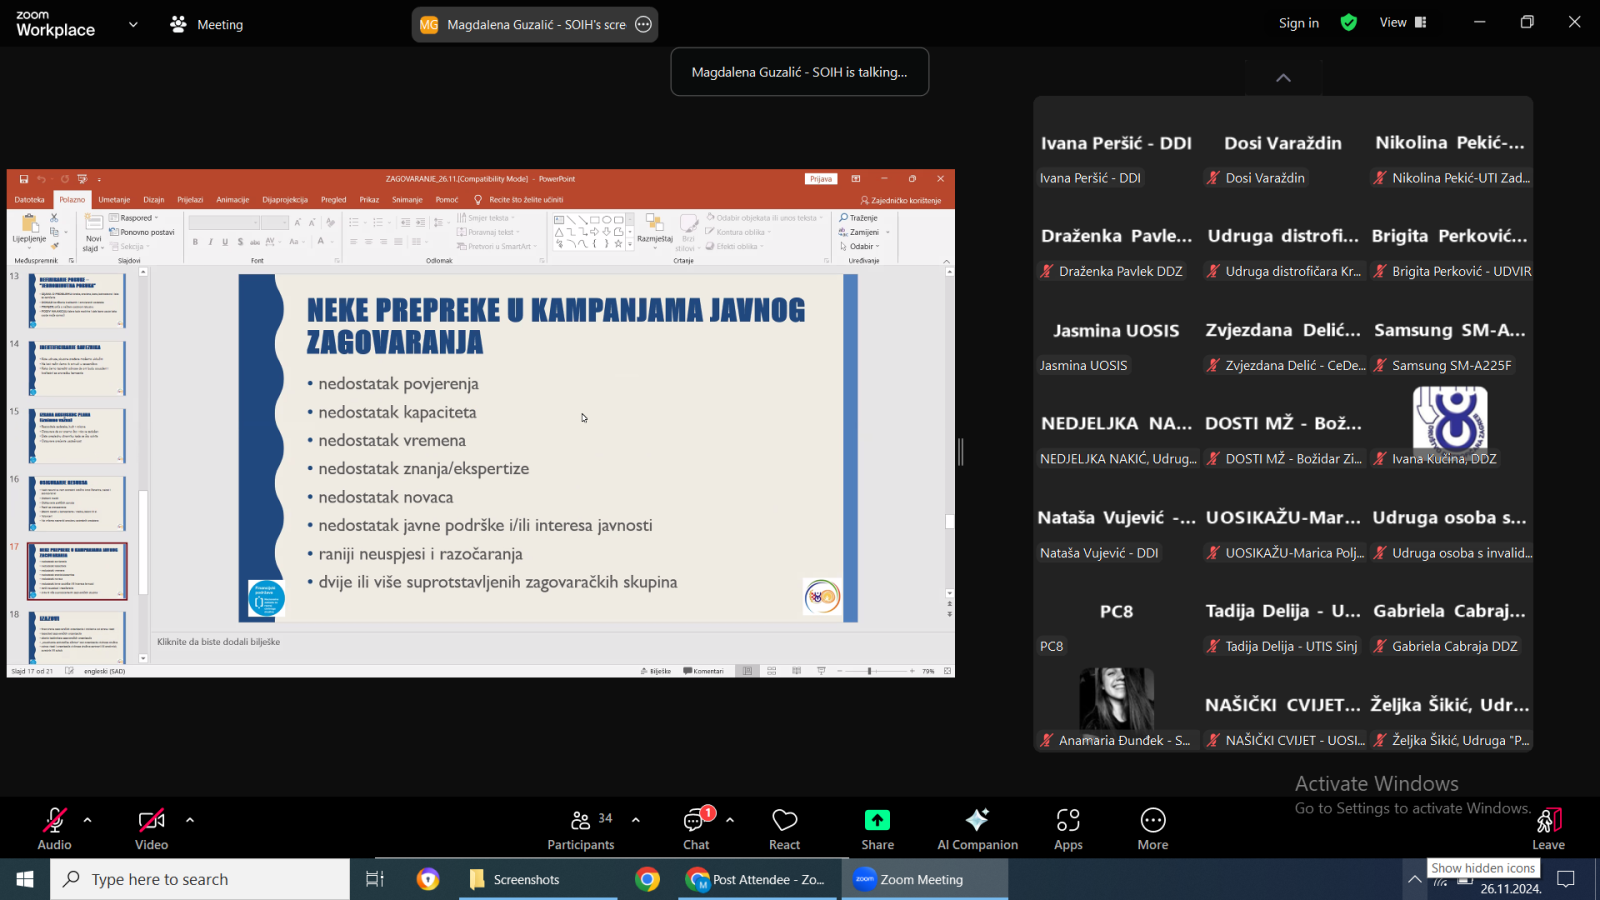Toggle camera with the Video icon
Viewport: 1600px width, 900px height.
[x=151, y=821]
